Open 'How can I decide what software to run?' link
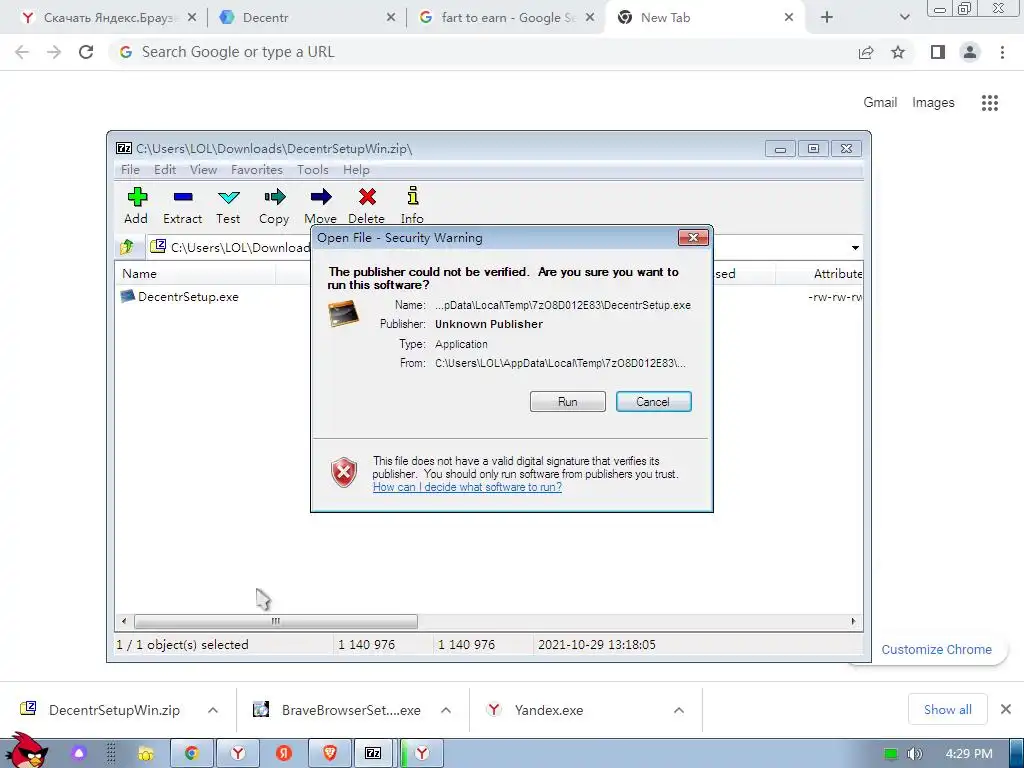1024x768 pixels. point(467,487)
